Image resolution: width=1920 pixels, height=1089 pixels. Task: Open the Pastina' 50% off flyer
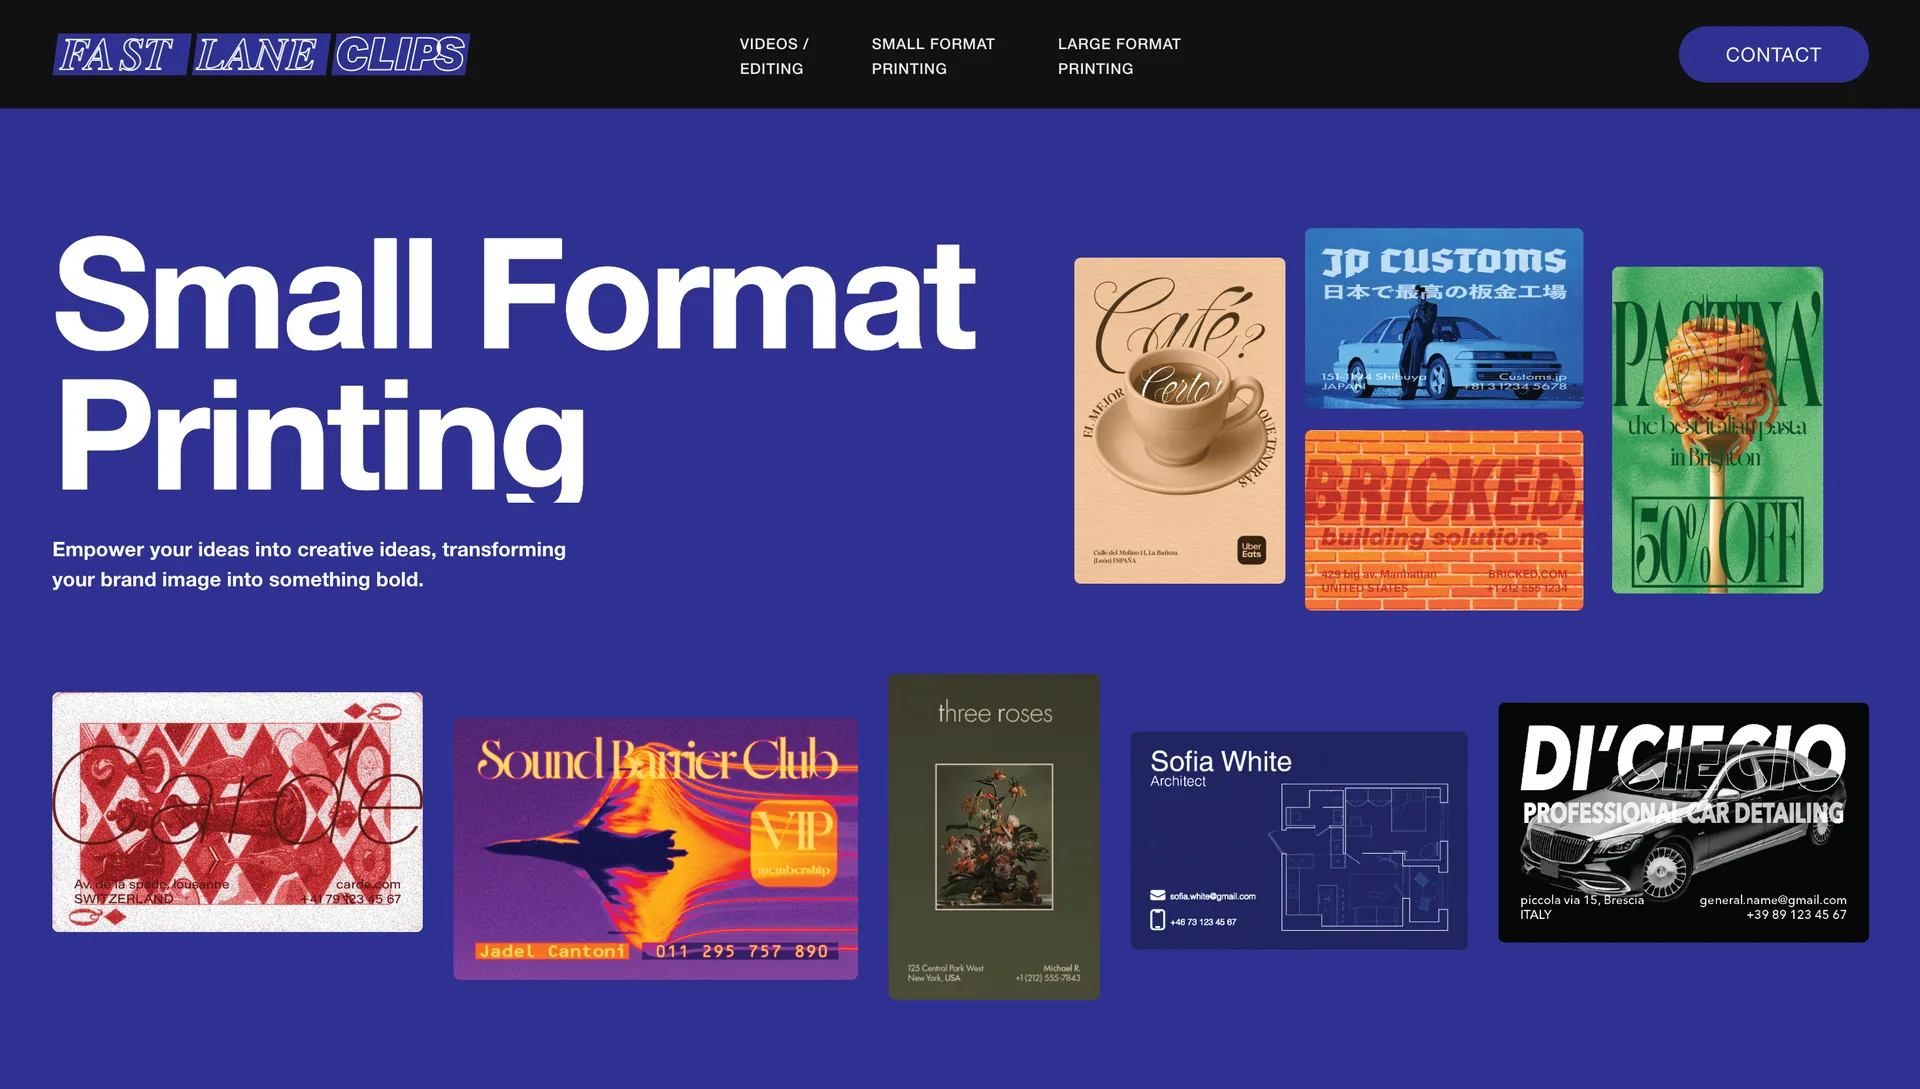point(1717,430)
